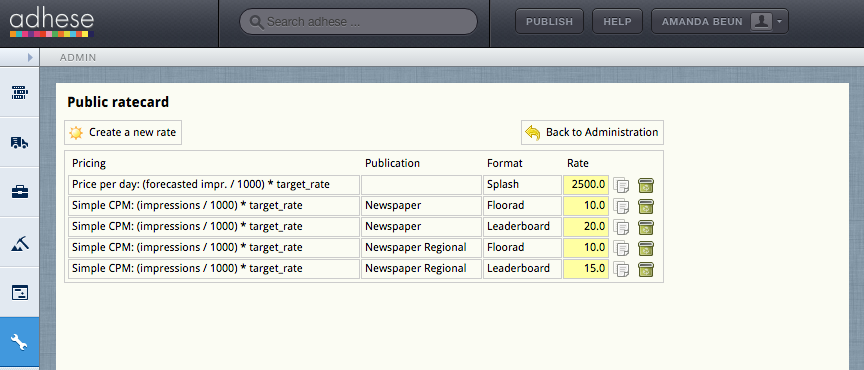Image resolution: width=864 pixels, height=370 pixels.
Task: Open the briefcase sidebar section
Action: pos(20,192)
